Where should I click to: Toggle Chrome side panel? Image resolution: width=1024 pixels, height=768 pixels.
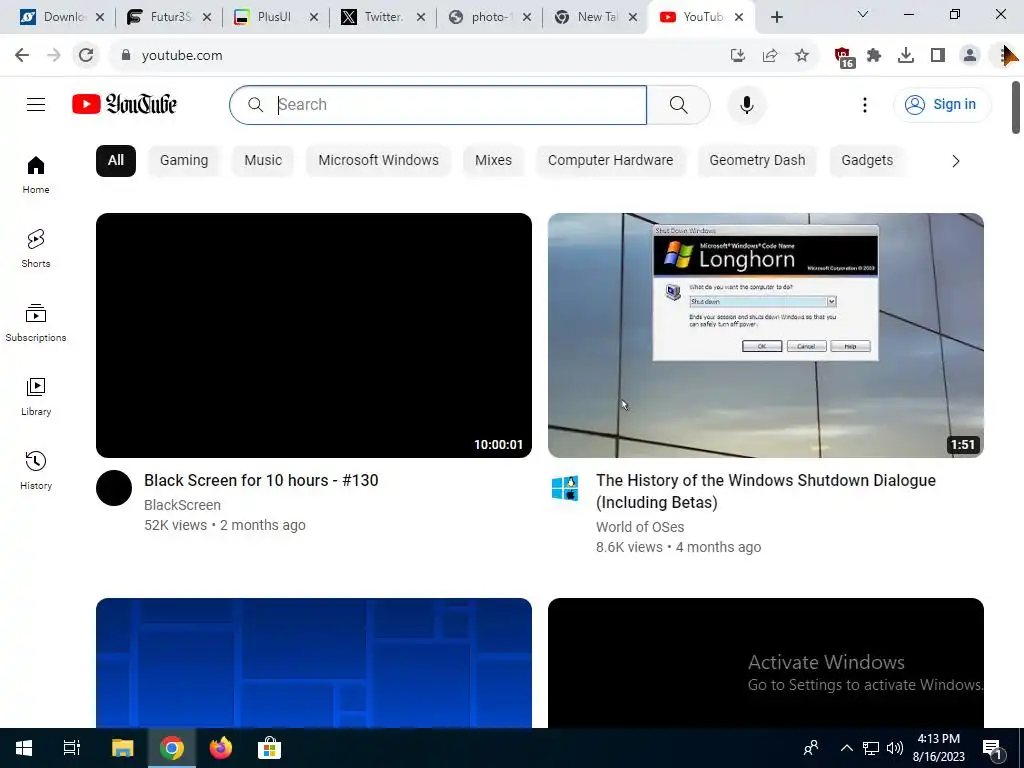pos(938,56)
